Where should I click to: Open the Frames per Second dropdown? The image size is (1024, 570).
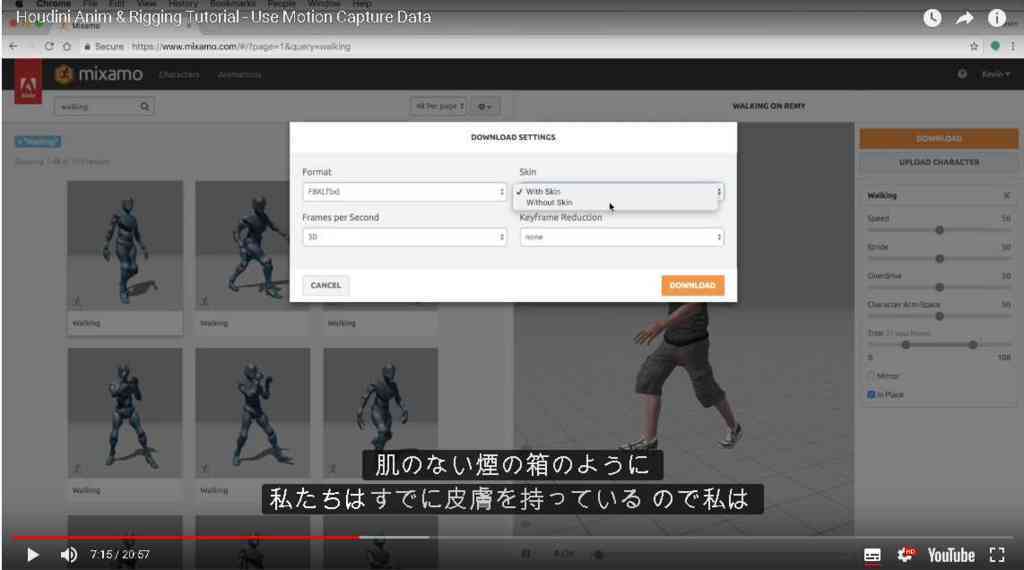point(404,237)
